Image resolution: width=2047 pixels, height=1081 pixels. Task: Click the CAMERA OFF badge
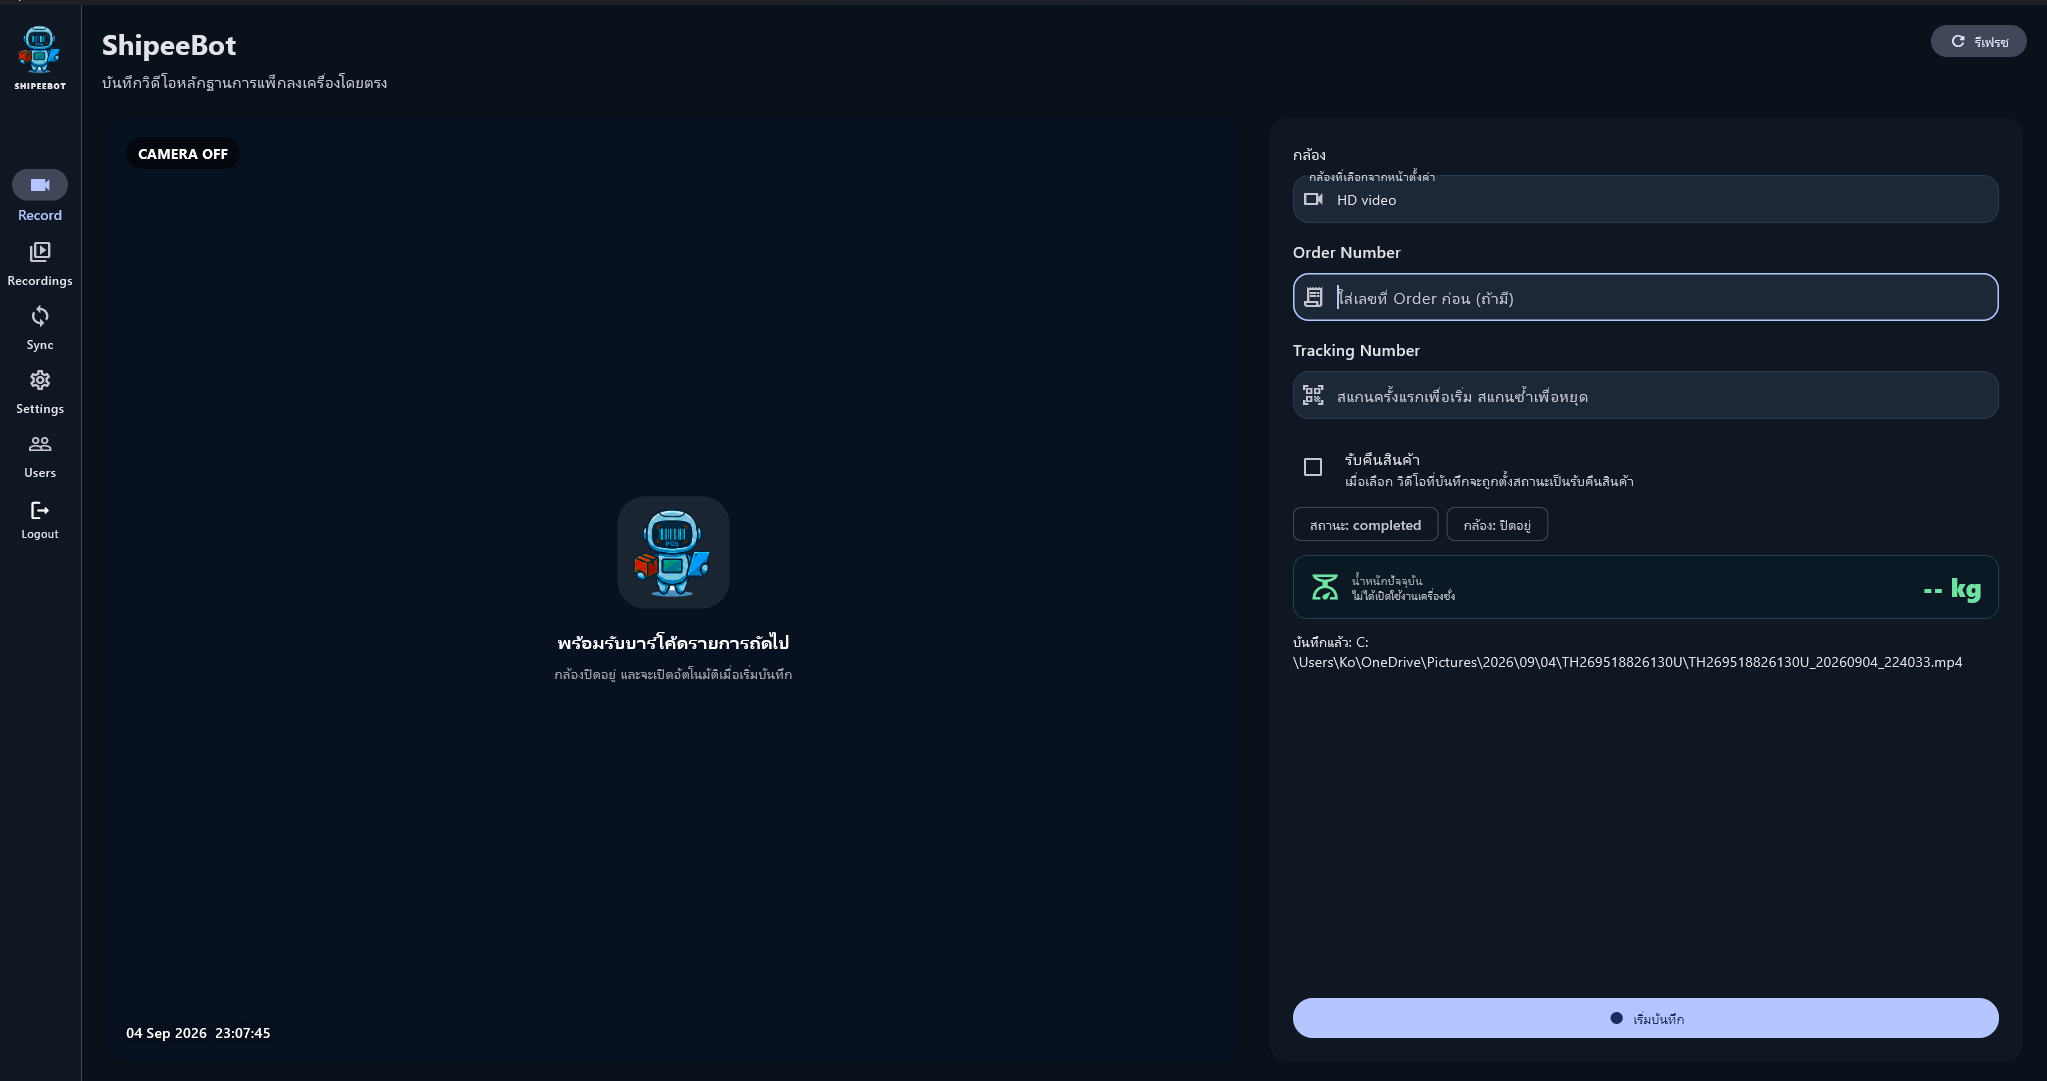click(x=183, y=153)
